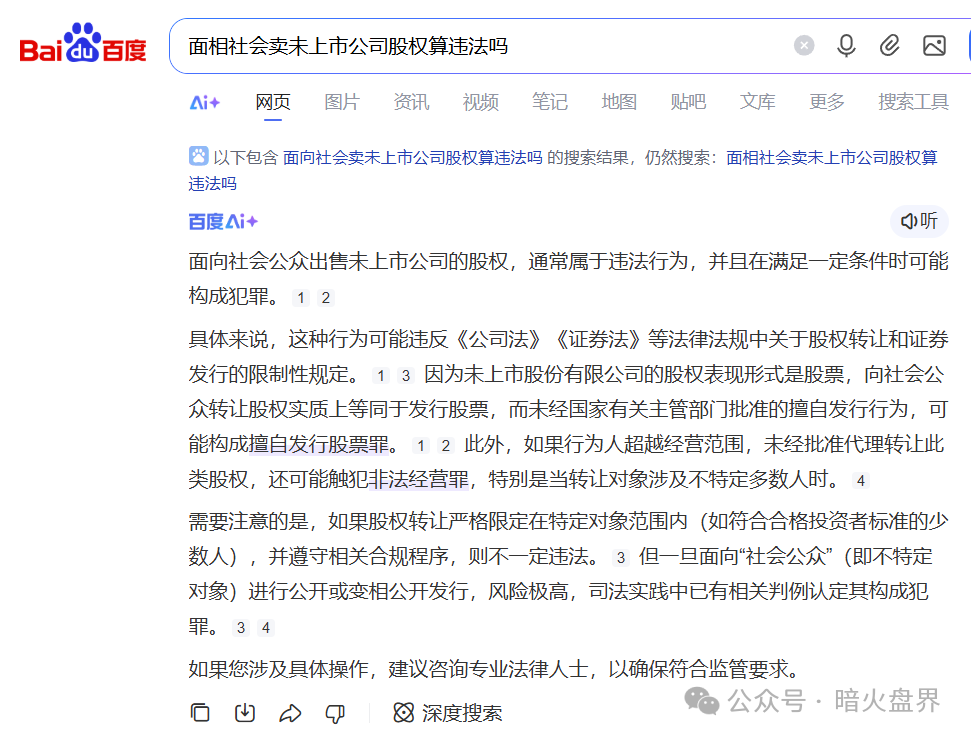Open camera image search icon

[x=935, y=45]
